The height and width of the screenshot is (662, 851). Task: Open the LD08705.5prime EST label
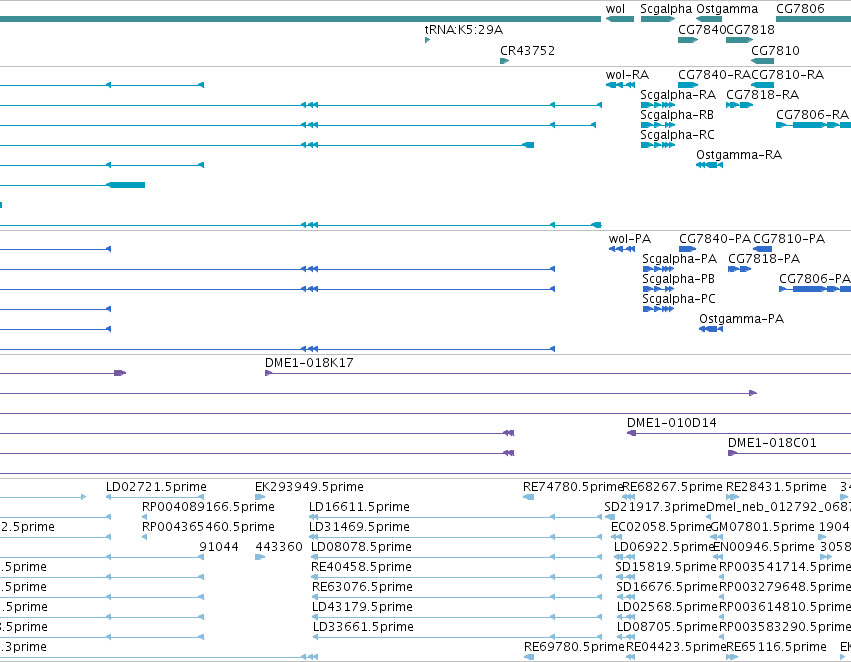coord(668,628)
